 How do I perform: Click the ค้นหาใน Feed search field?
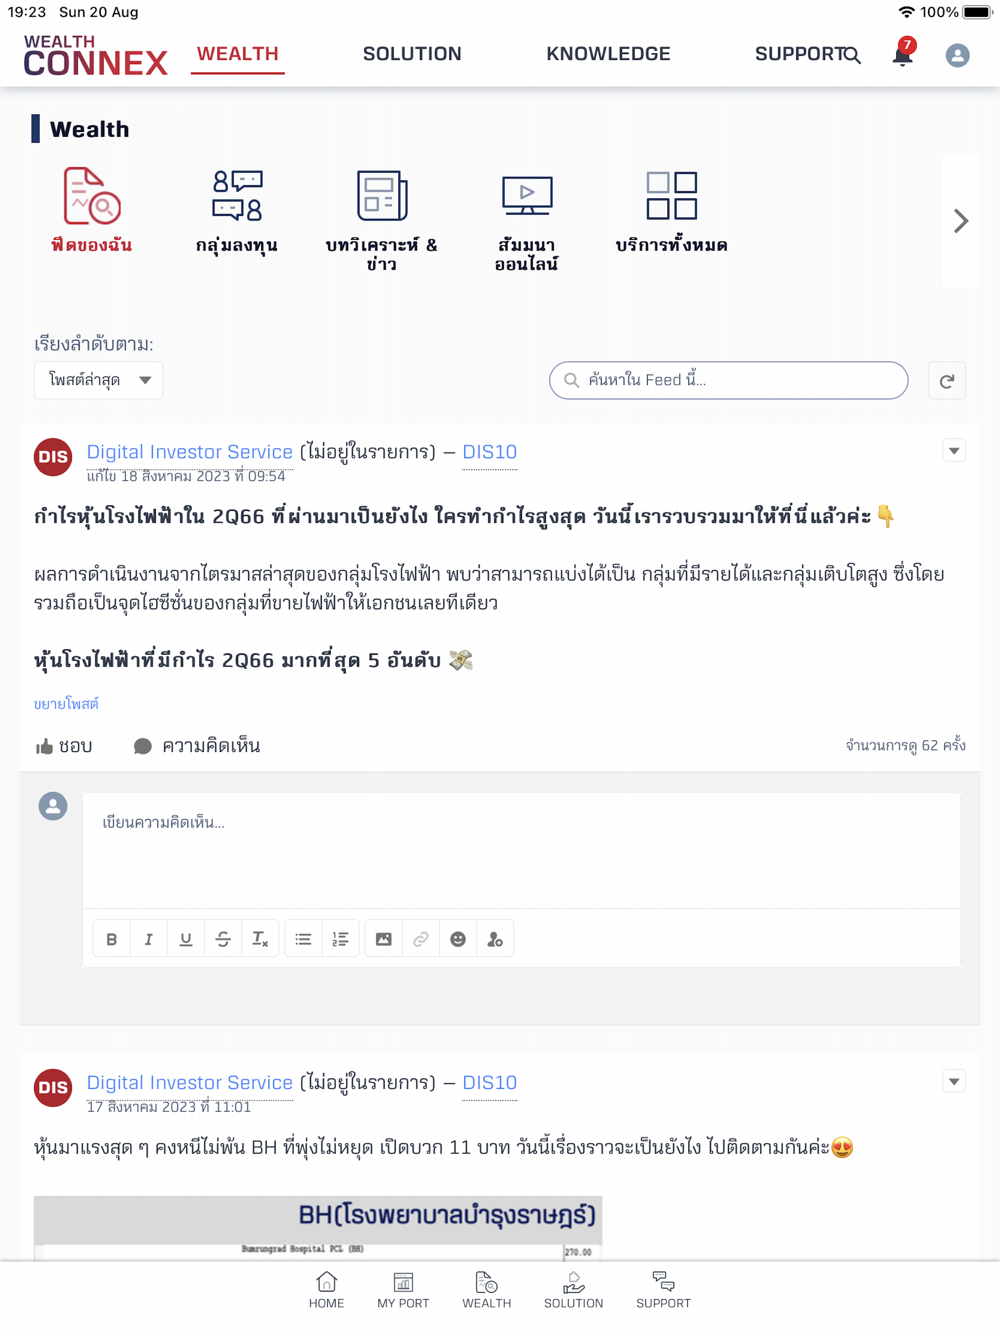(728, 380)
